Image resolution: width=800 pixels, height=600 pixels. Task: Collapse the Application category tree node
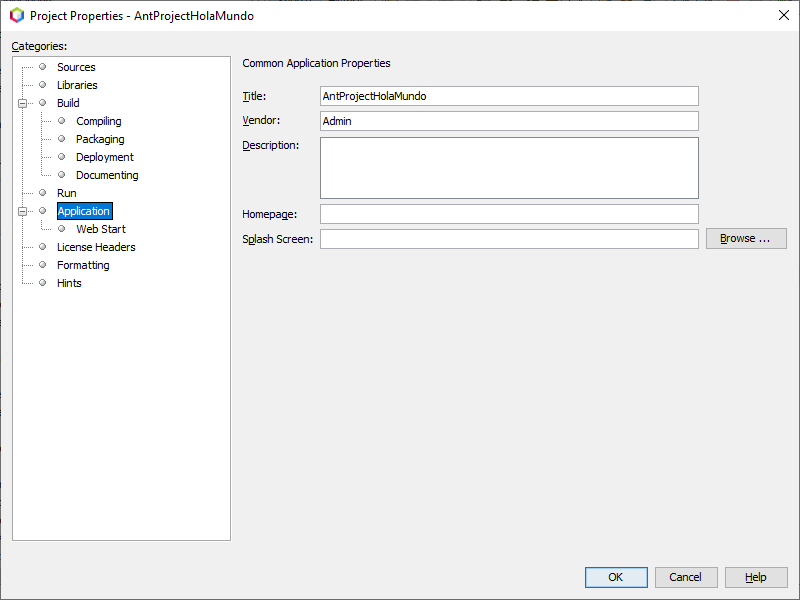(x=22, y=211)
